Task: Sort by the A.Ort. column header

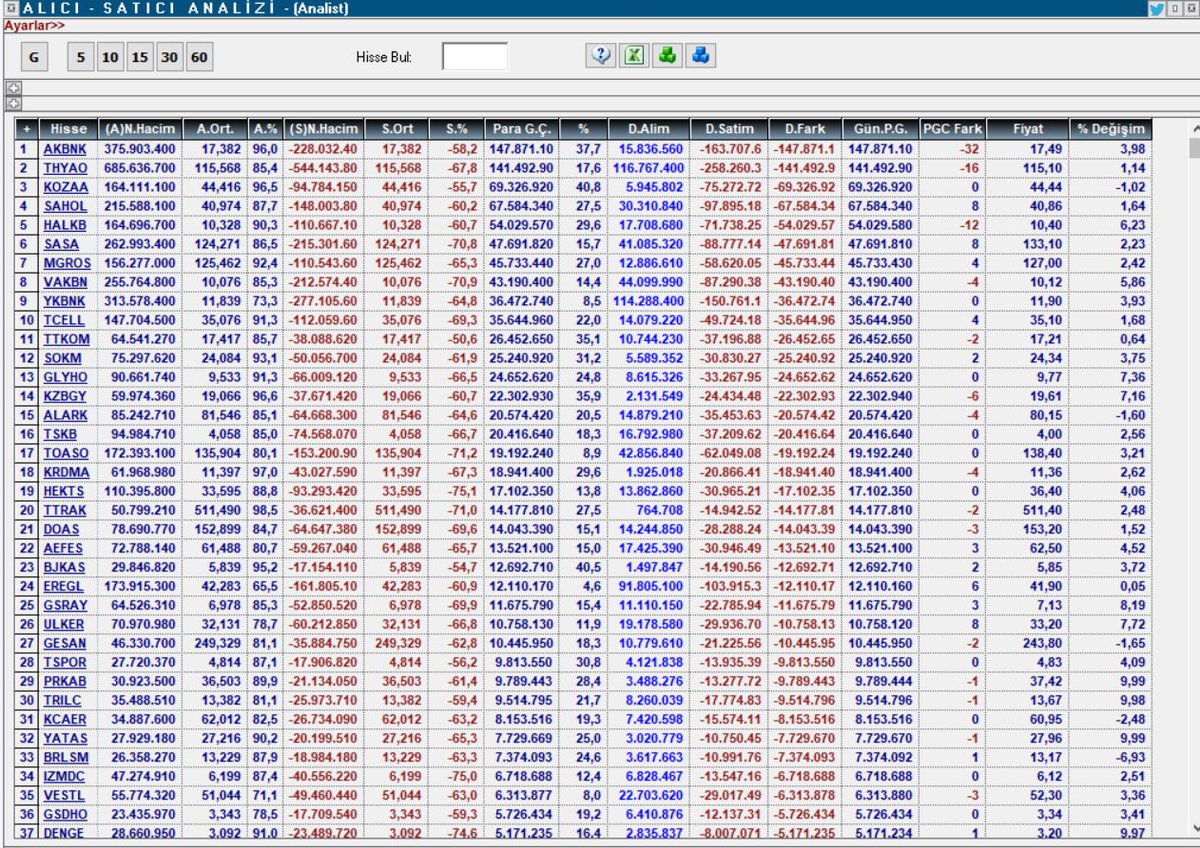Action: tap(215, 129)
